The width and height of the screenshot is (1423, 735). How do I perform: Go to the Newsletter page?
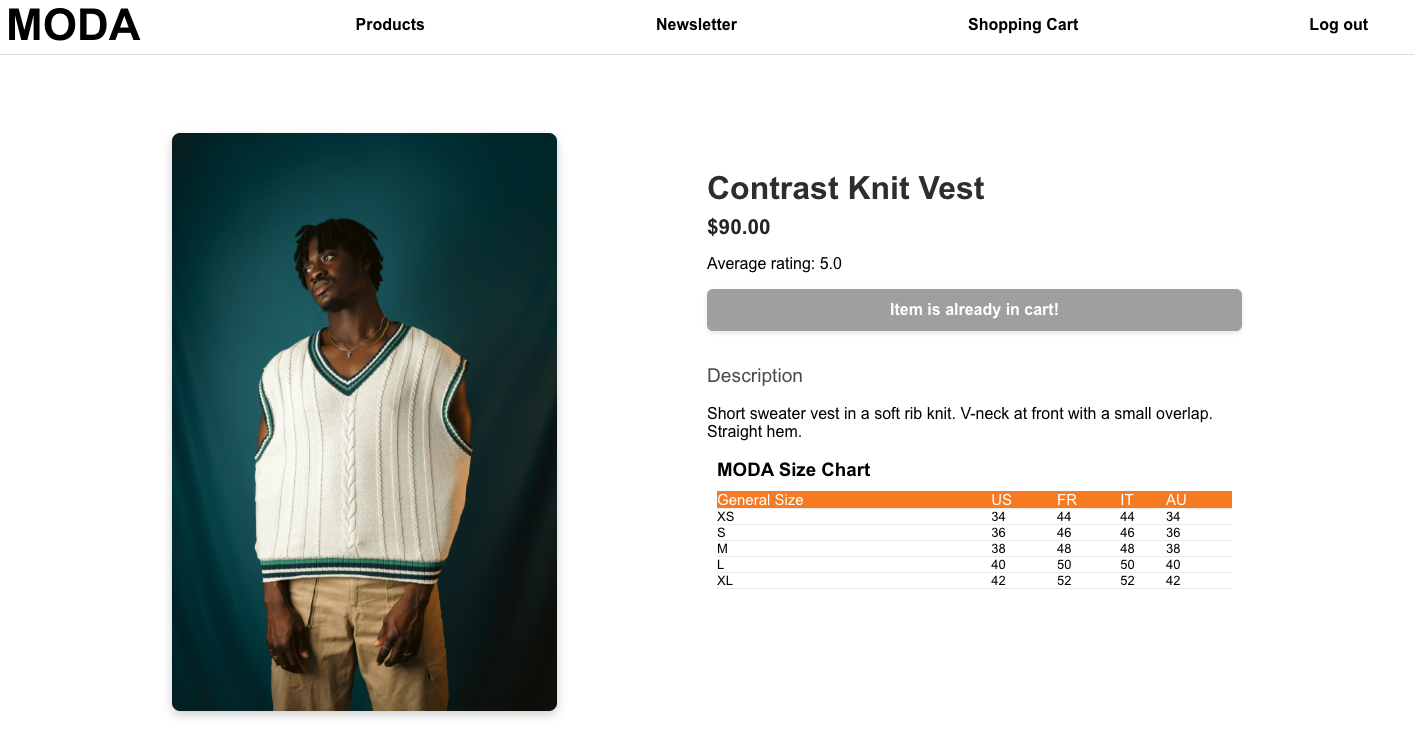coord(696,25)
